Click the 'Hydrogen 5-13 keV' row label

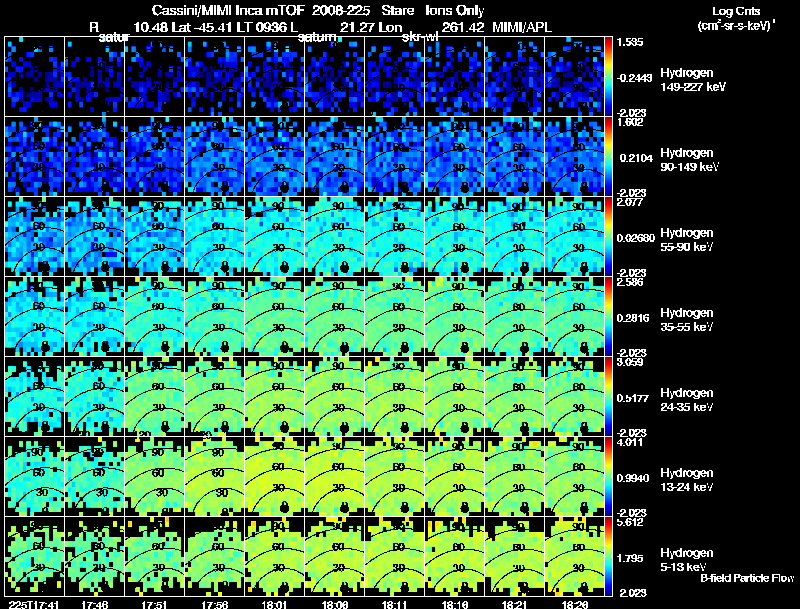[687, 560]
